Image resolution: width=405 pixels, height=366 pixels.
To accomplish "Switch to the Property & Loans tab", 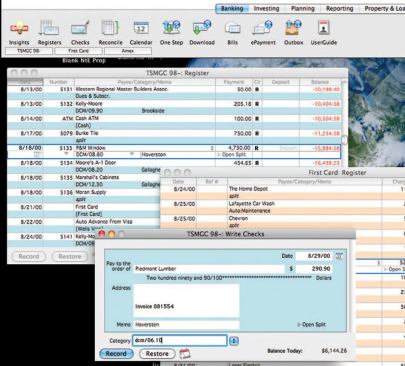I will [384, 9].
